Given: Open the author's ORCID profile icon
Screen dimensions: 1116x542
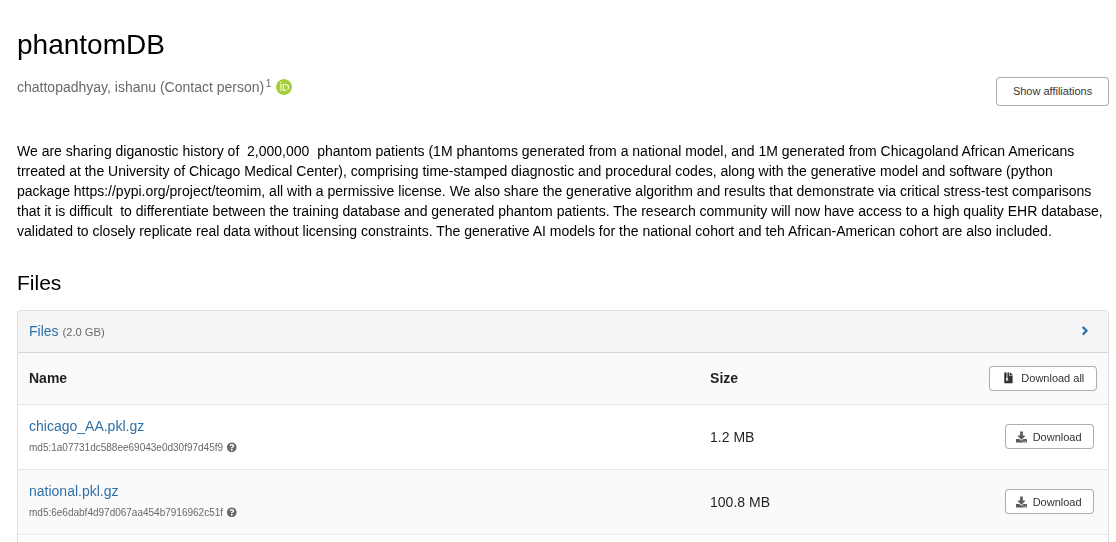Looking at the screenshot, I should (x=284, y=87).
